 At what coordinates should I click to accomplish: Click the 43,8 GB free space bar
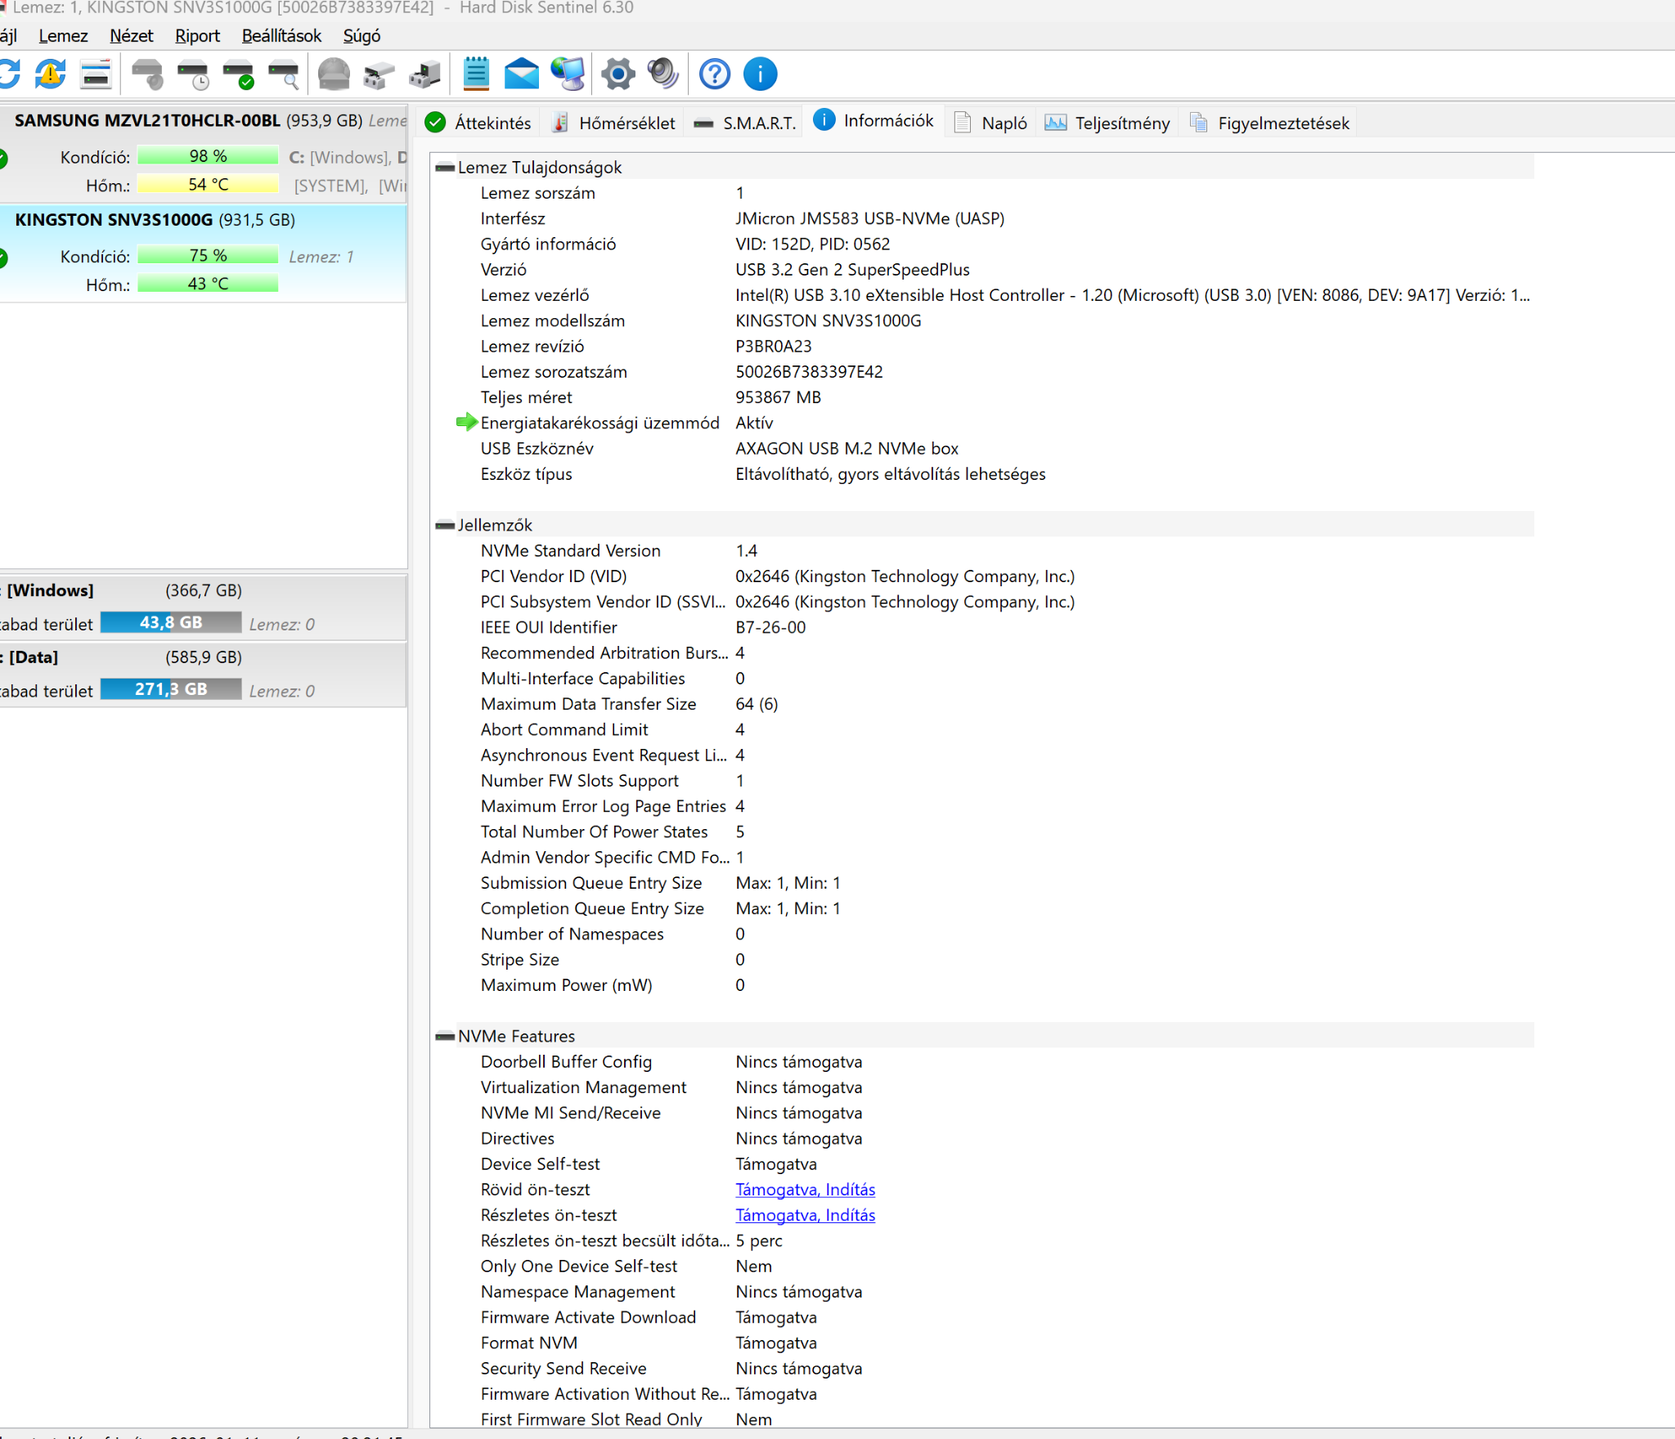tap(171, 623)
